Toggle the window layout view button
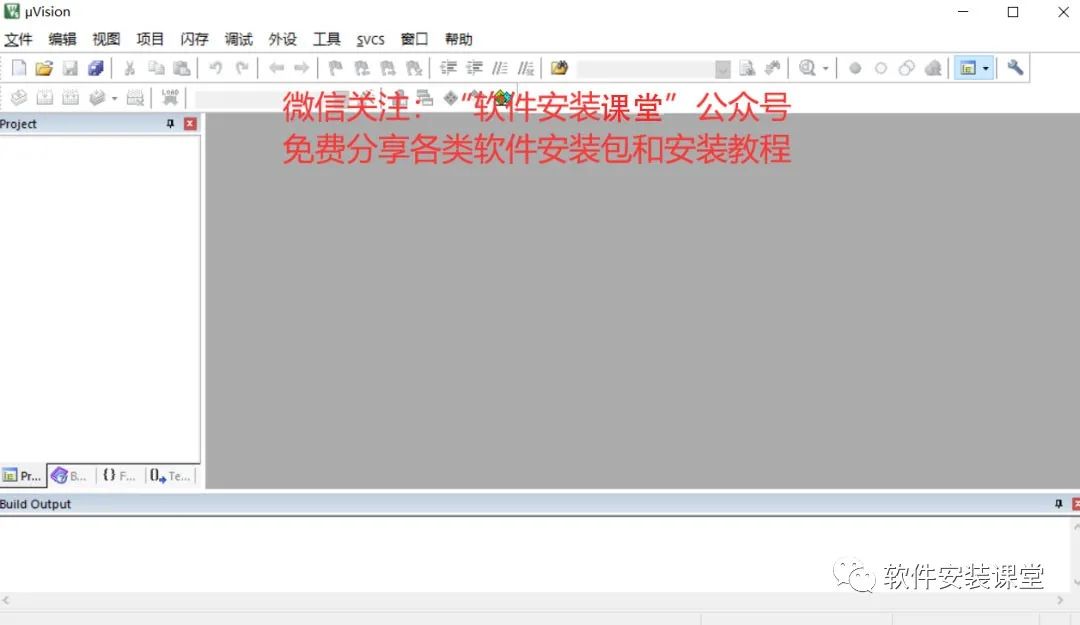 [968, 68]
